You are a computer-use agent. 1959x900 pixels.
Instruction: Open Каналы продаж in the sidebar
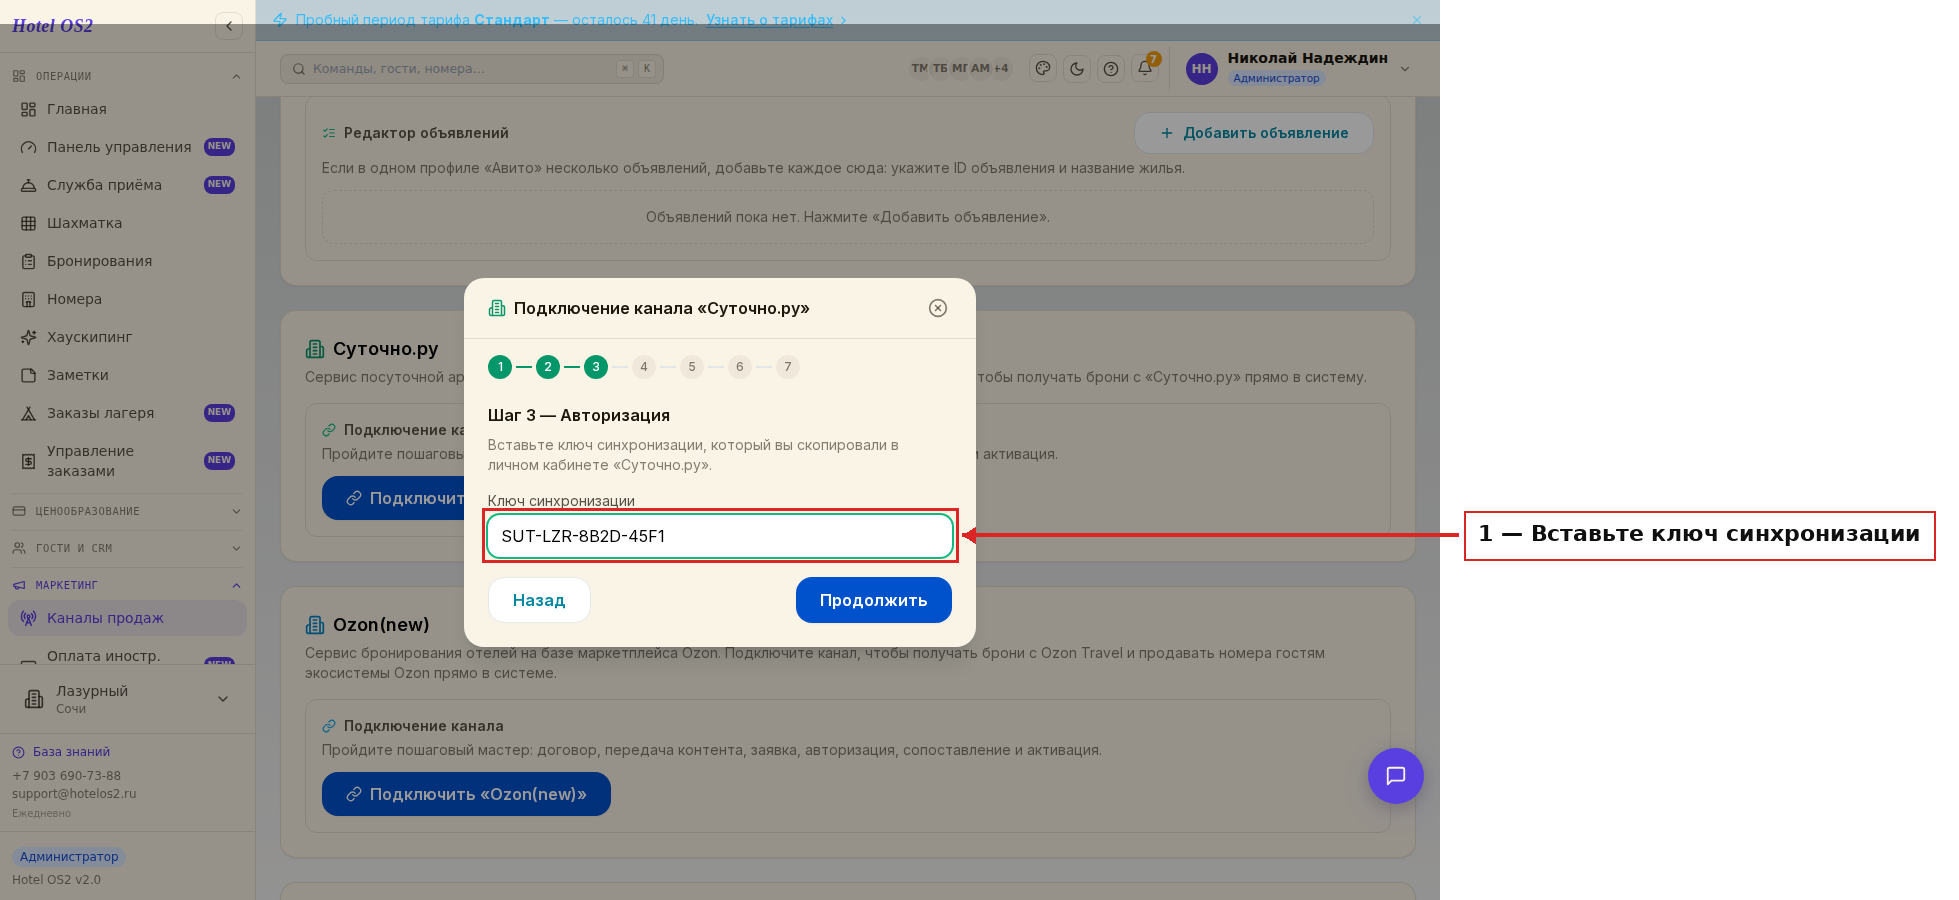coord(127,618)
